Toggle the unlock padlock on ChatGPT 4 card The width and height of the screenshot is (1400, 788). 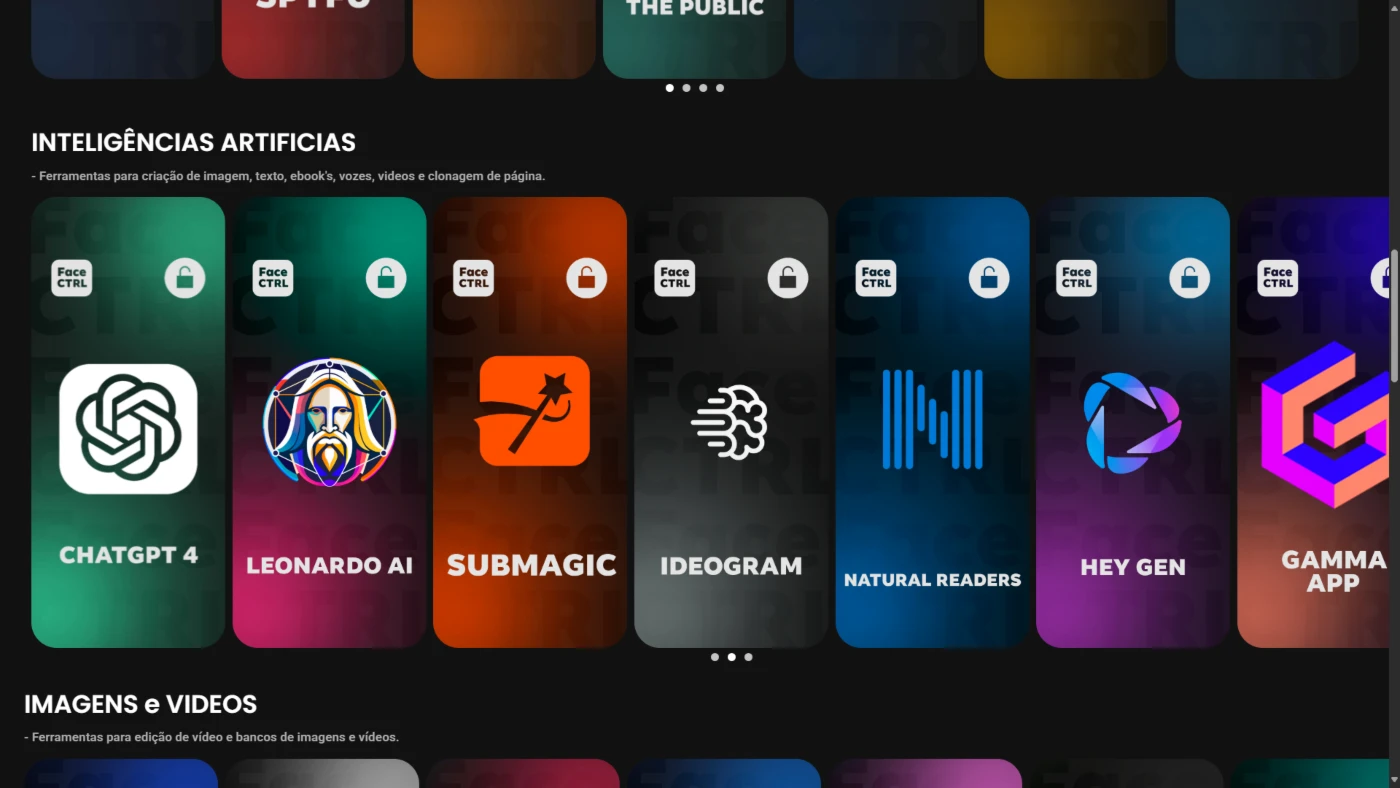tap(185, 278)
